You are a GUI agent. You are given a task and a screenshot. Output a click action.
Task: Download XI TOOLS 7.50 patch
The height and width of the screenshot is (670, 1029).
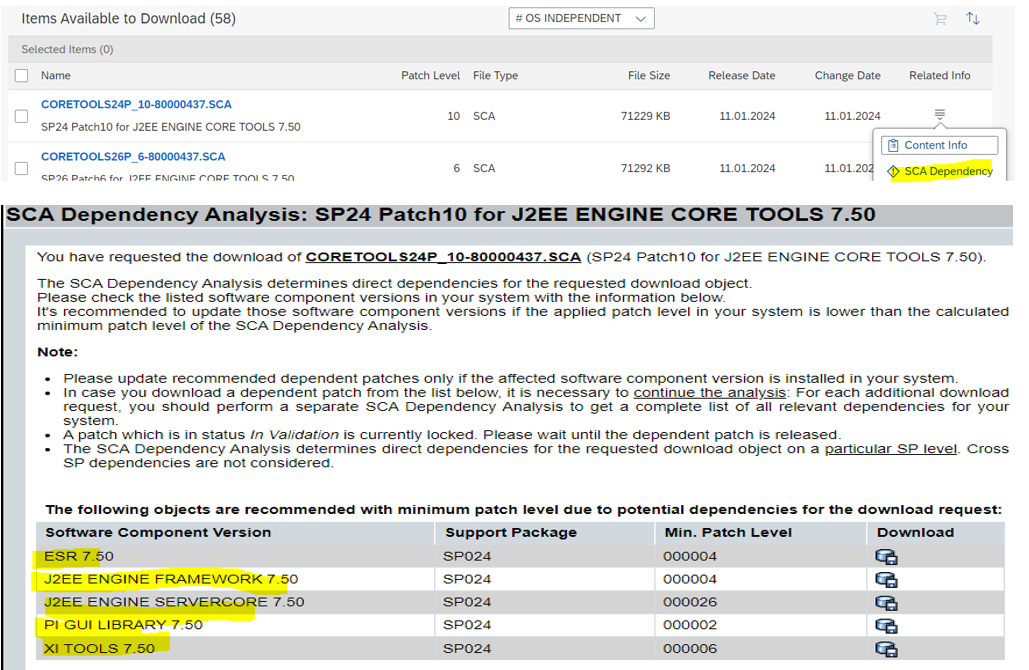click(x=885, y=649)
